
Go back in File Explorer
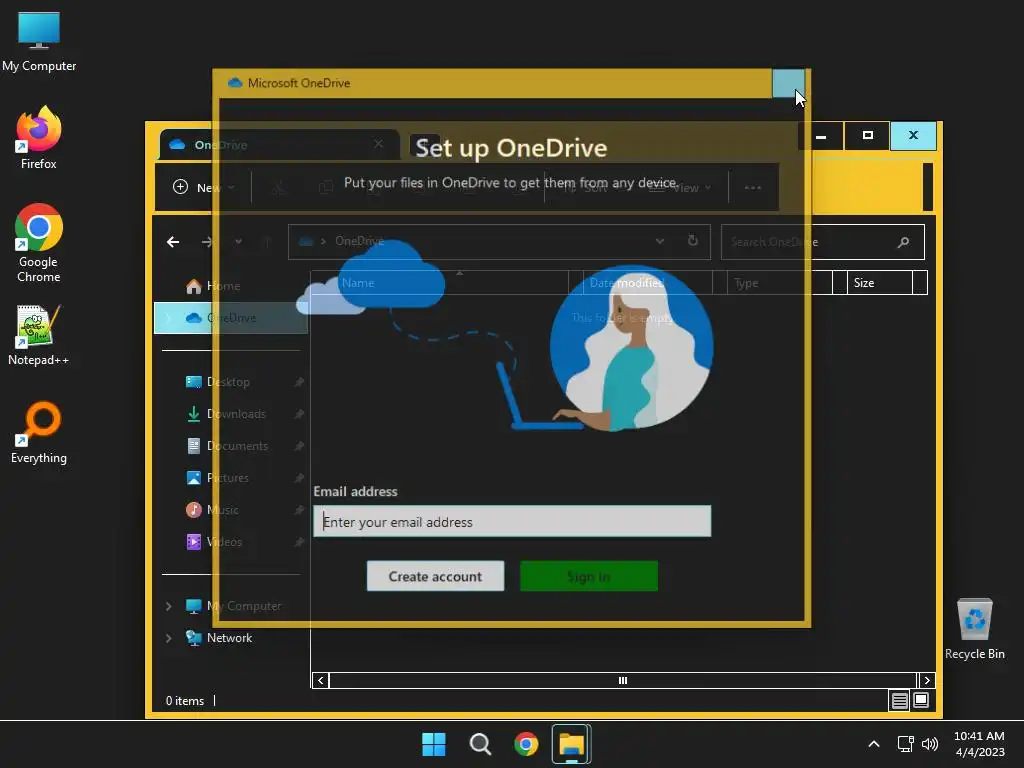[x=173, y=242]
